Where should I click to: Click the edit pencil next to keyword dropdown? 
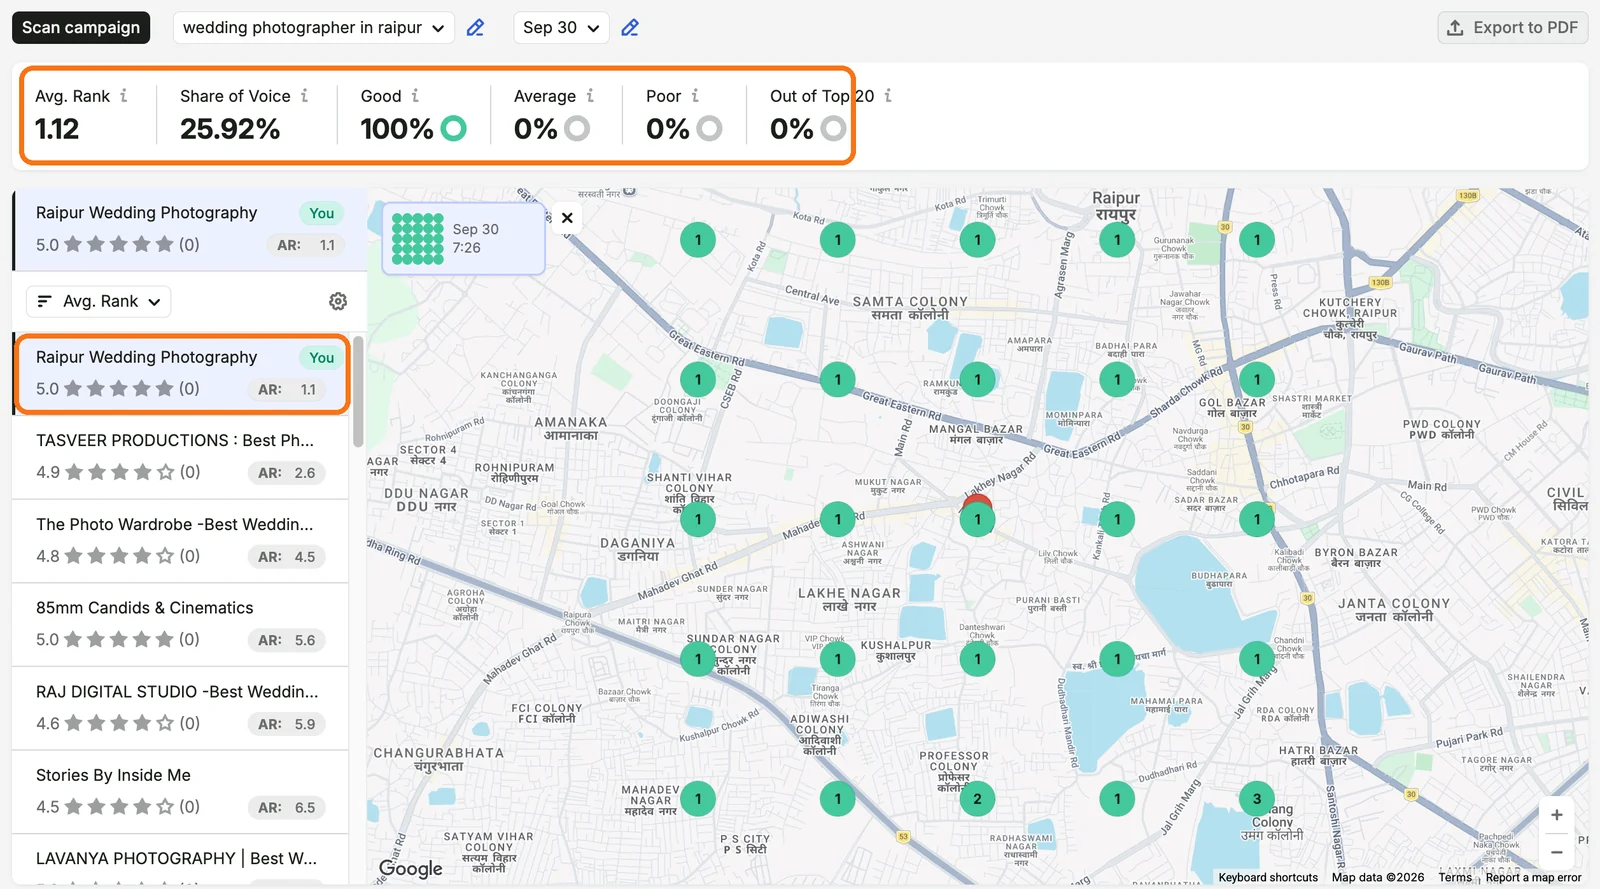tap(476, 28)
